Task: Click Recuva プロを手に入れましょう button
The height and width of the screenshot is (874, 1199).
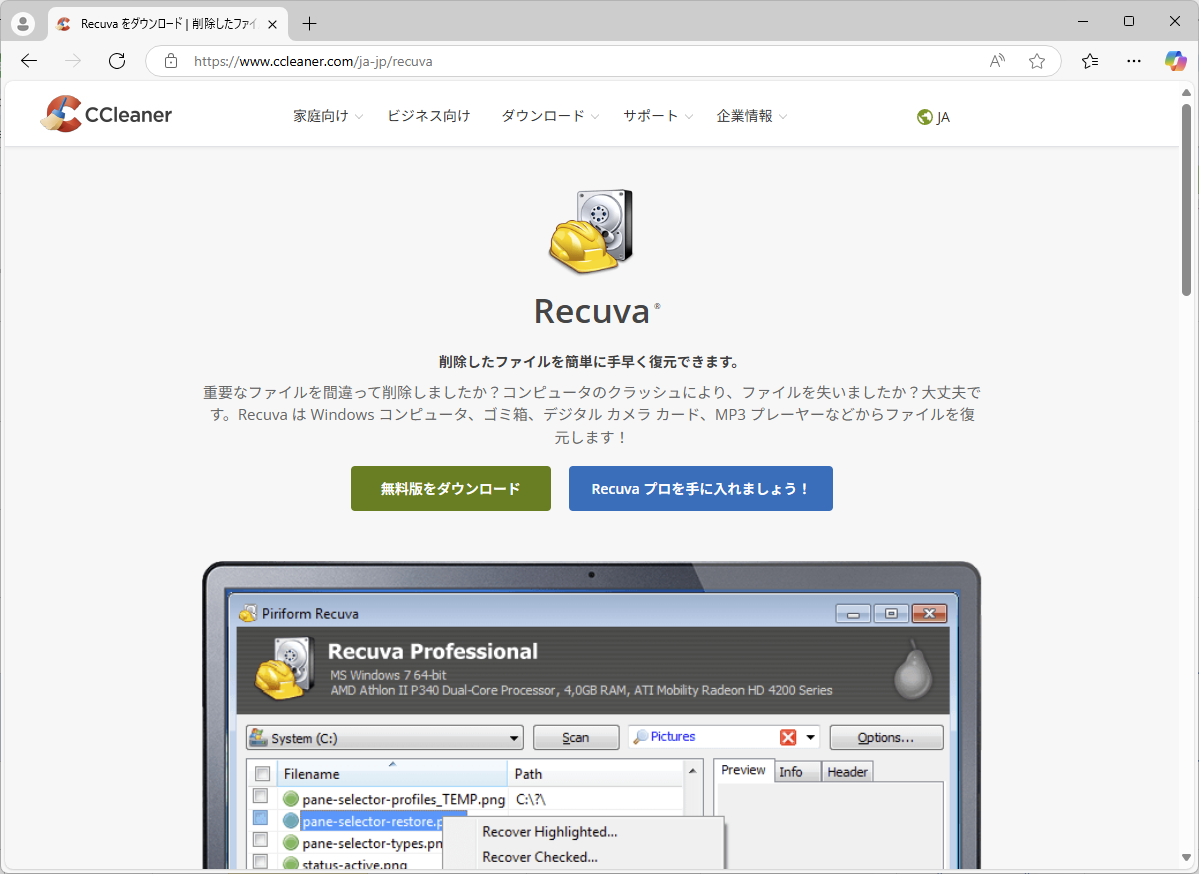Action: click(x=700, y=489)
